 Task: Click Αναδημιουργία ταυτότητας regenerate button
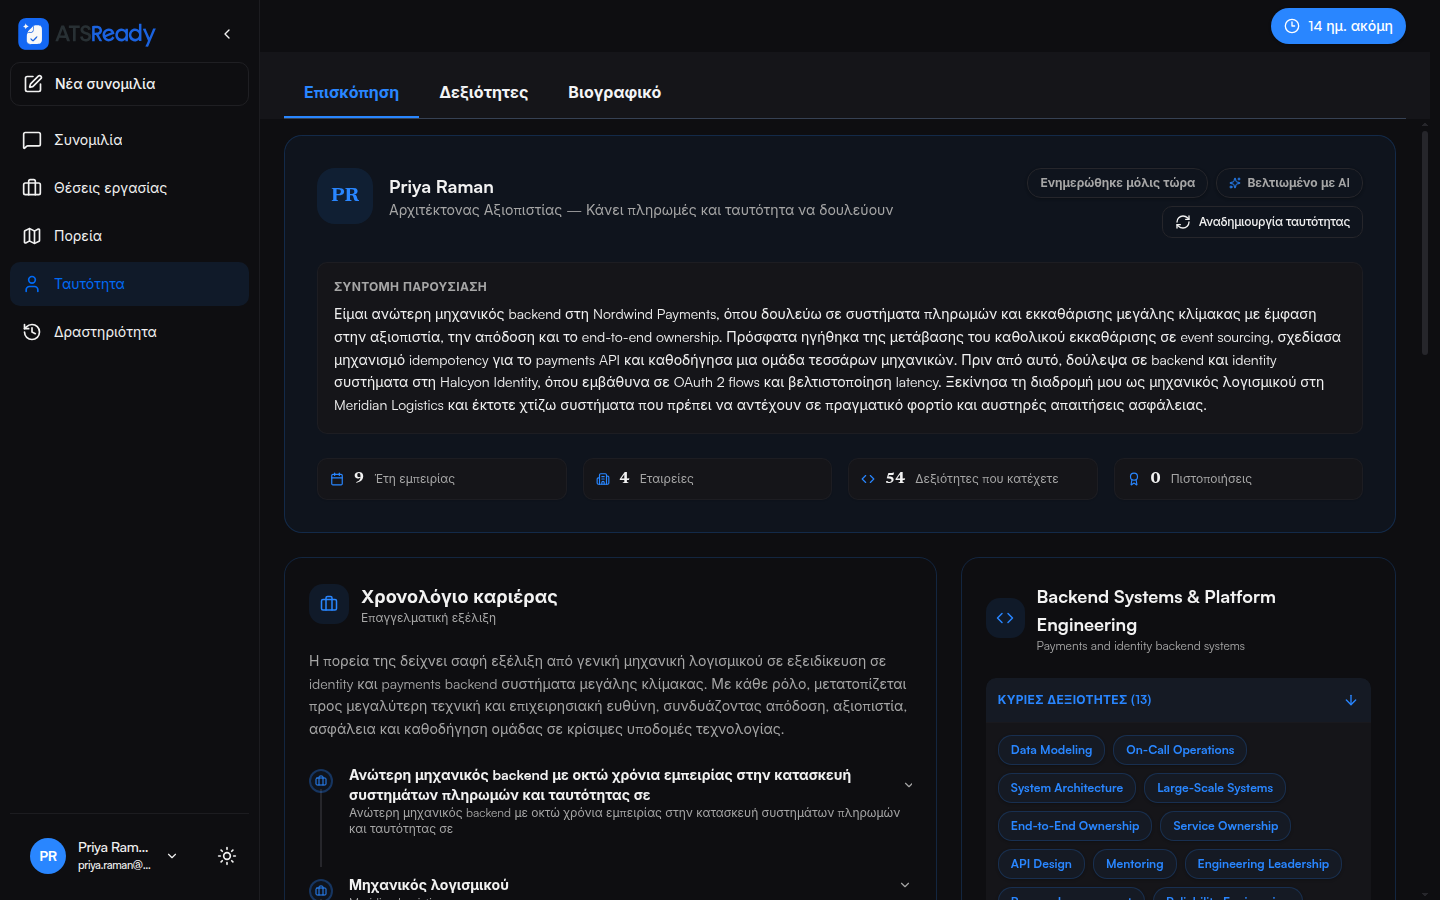[1262, 222]
